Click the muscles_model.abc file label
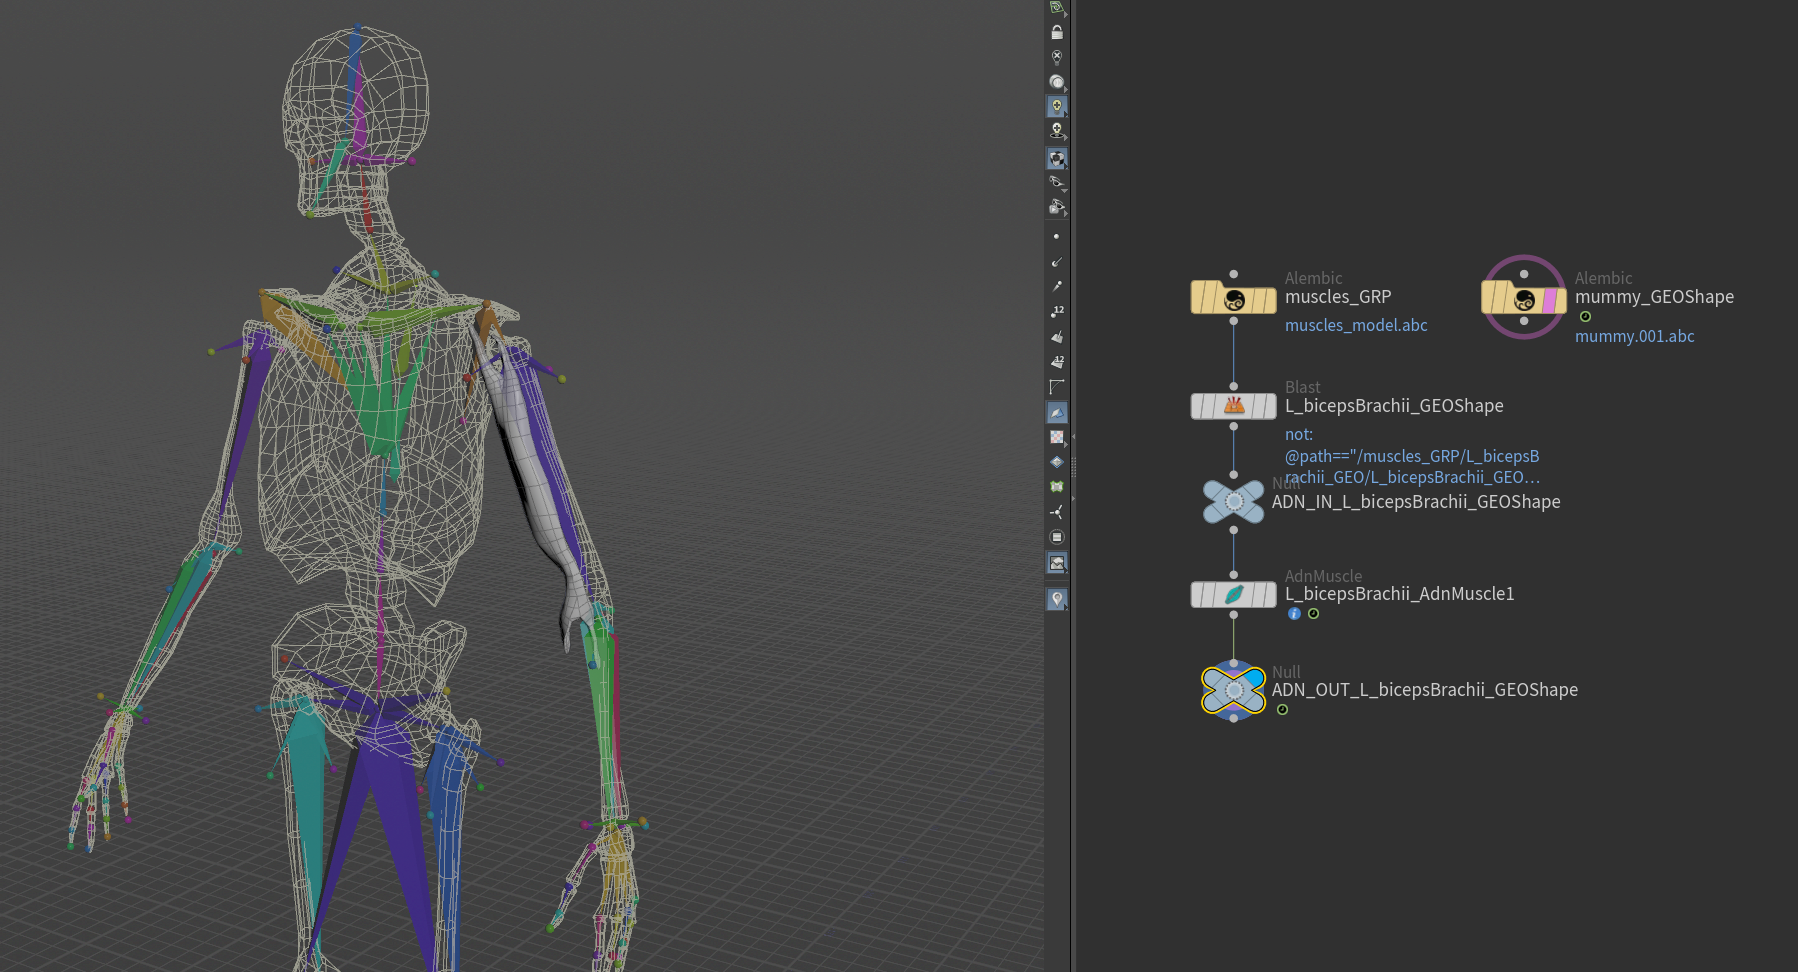Screen dimensions: 1798x972 (1355, 325)
